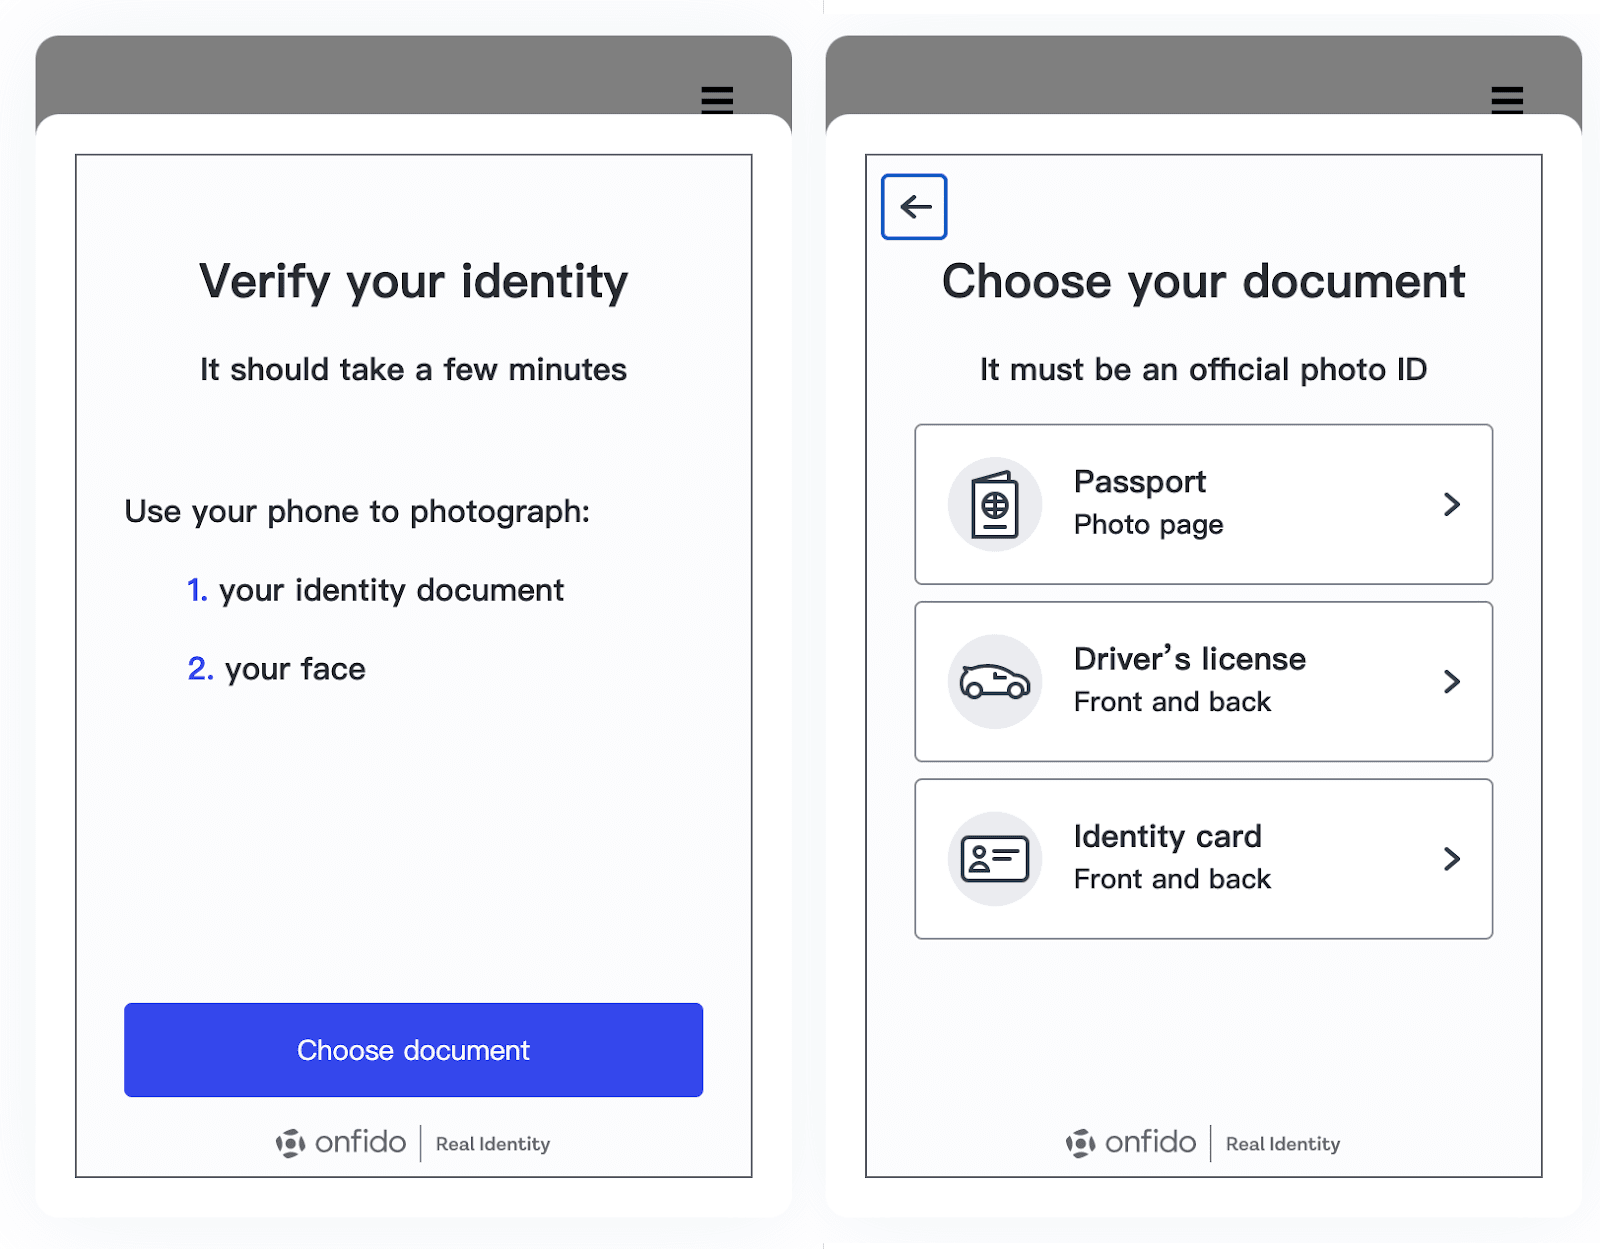Open hamburger menu on Verify identity screen
Screen dimensions: 1600x1249
tap(717, 100)
